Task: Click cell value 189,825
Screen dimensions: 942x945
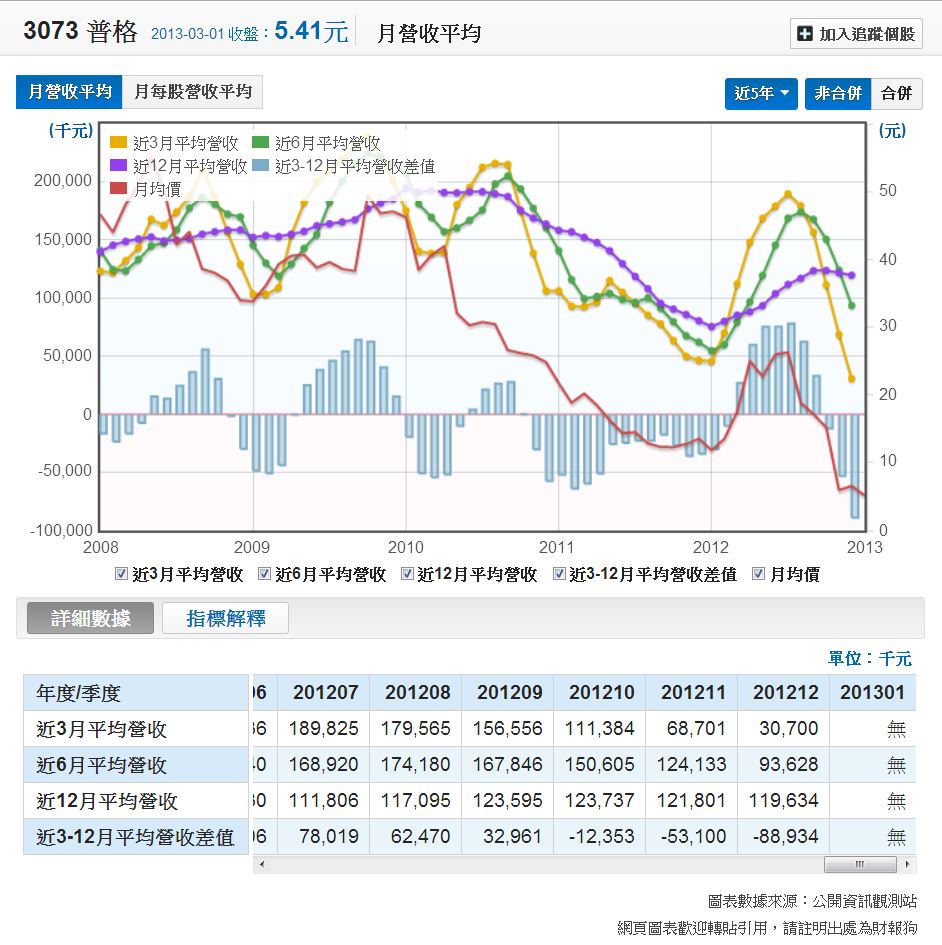Action: pos(324,728)
